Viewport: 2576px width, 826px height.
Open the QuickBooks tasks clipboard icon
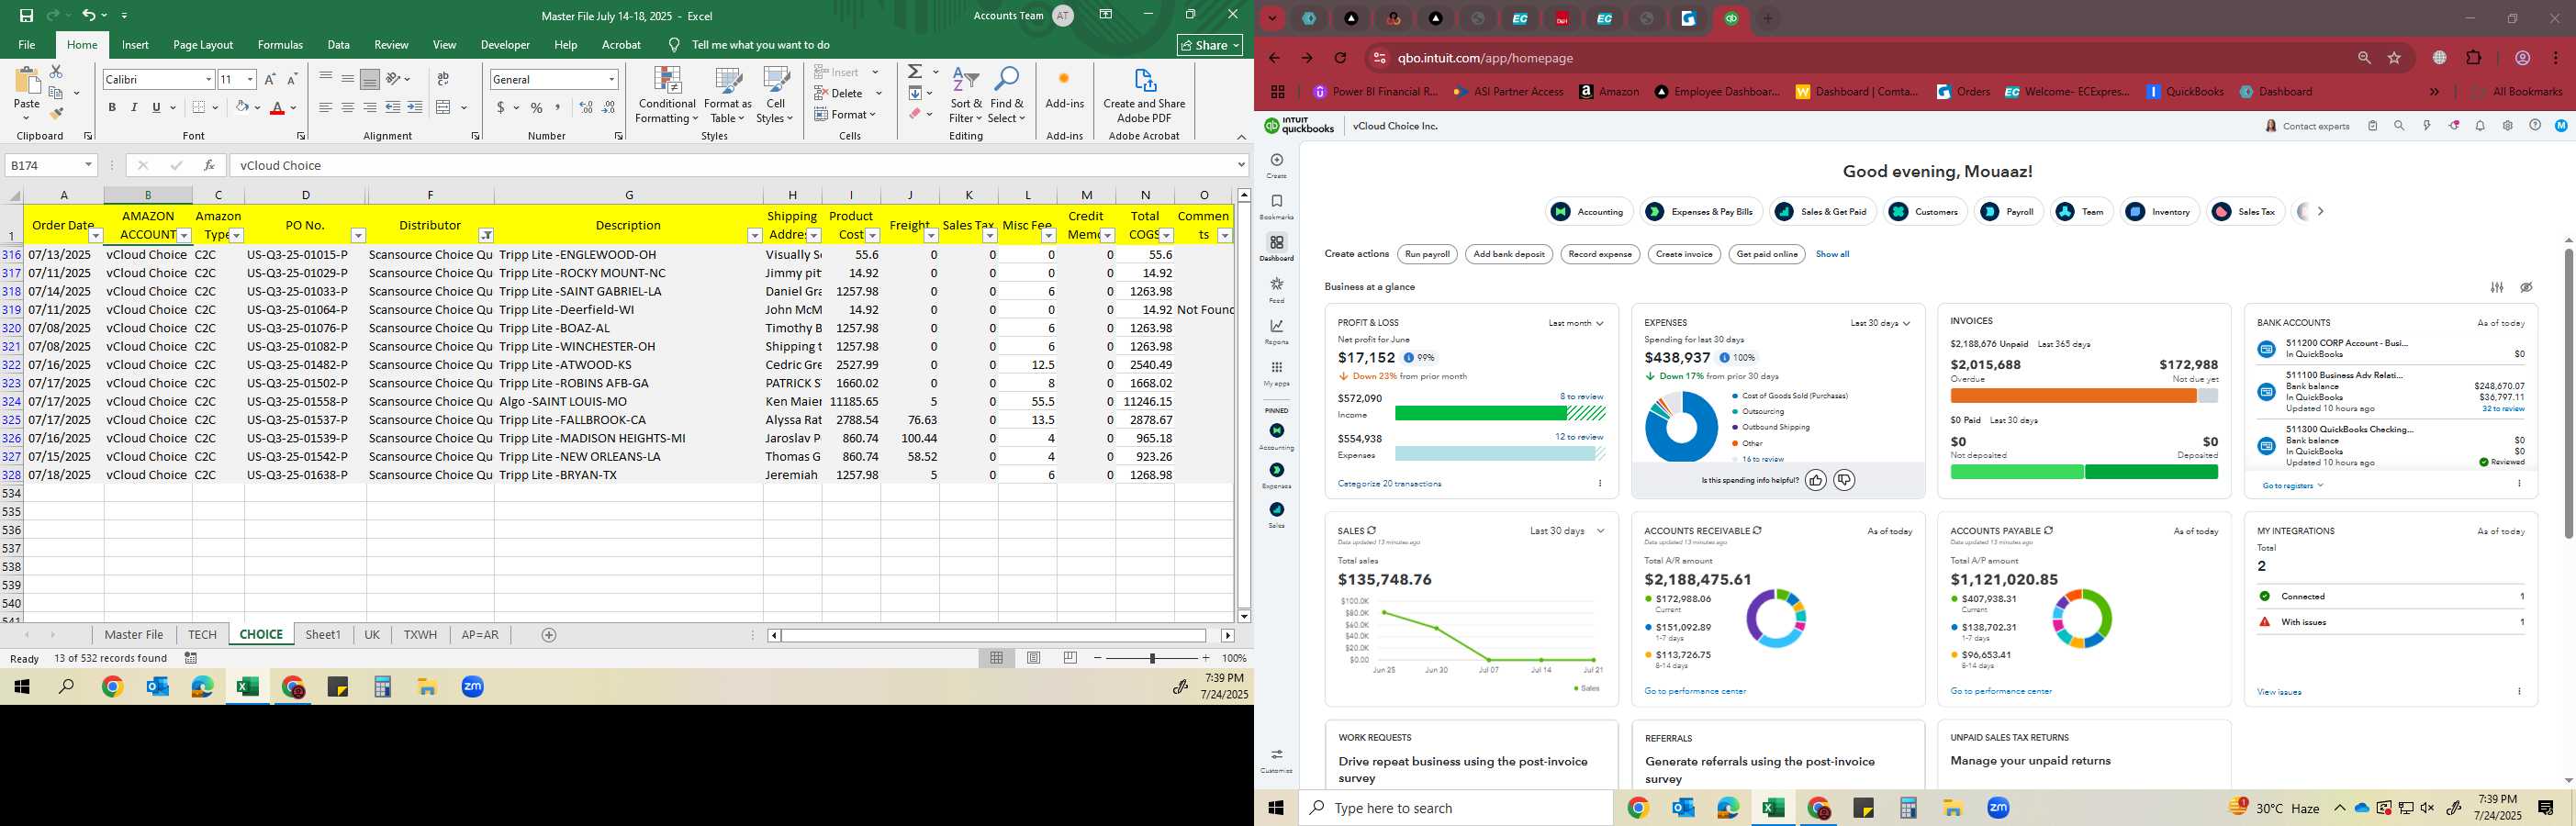click(x=2372, y=126)
